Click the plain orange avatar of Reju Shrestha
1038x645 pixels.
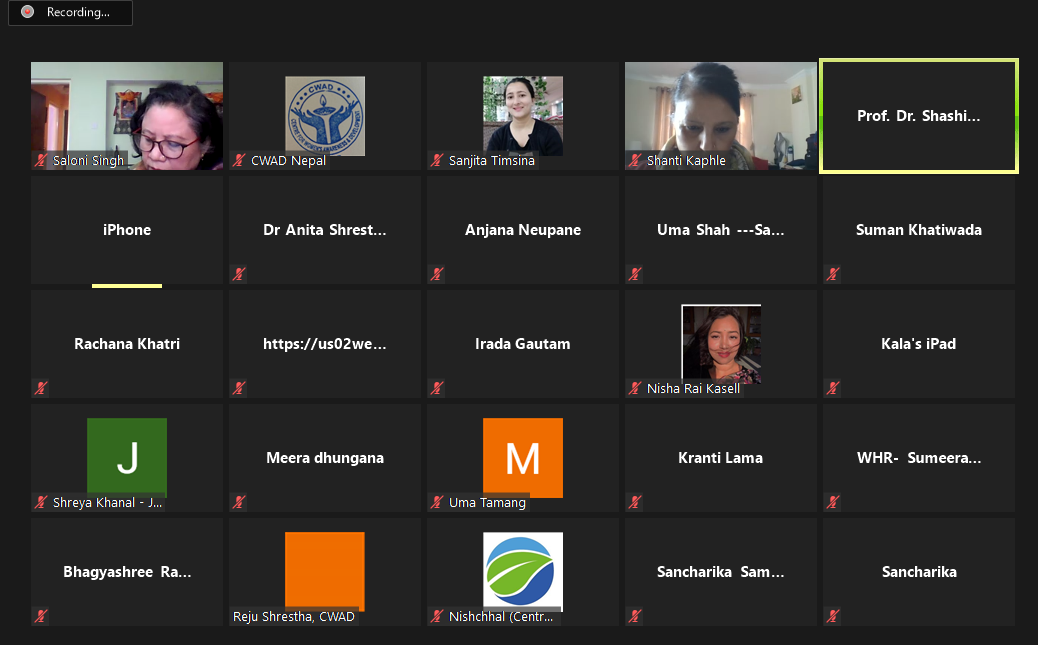(x=324, y=569)
